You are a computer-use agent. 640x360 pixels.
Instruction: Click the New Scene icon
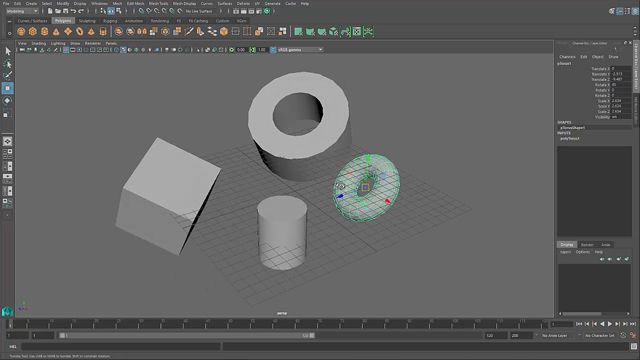pos(50,11)
